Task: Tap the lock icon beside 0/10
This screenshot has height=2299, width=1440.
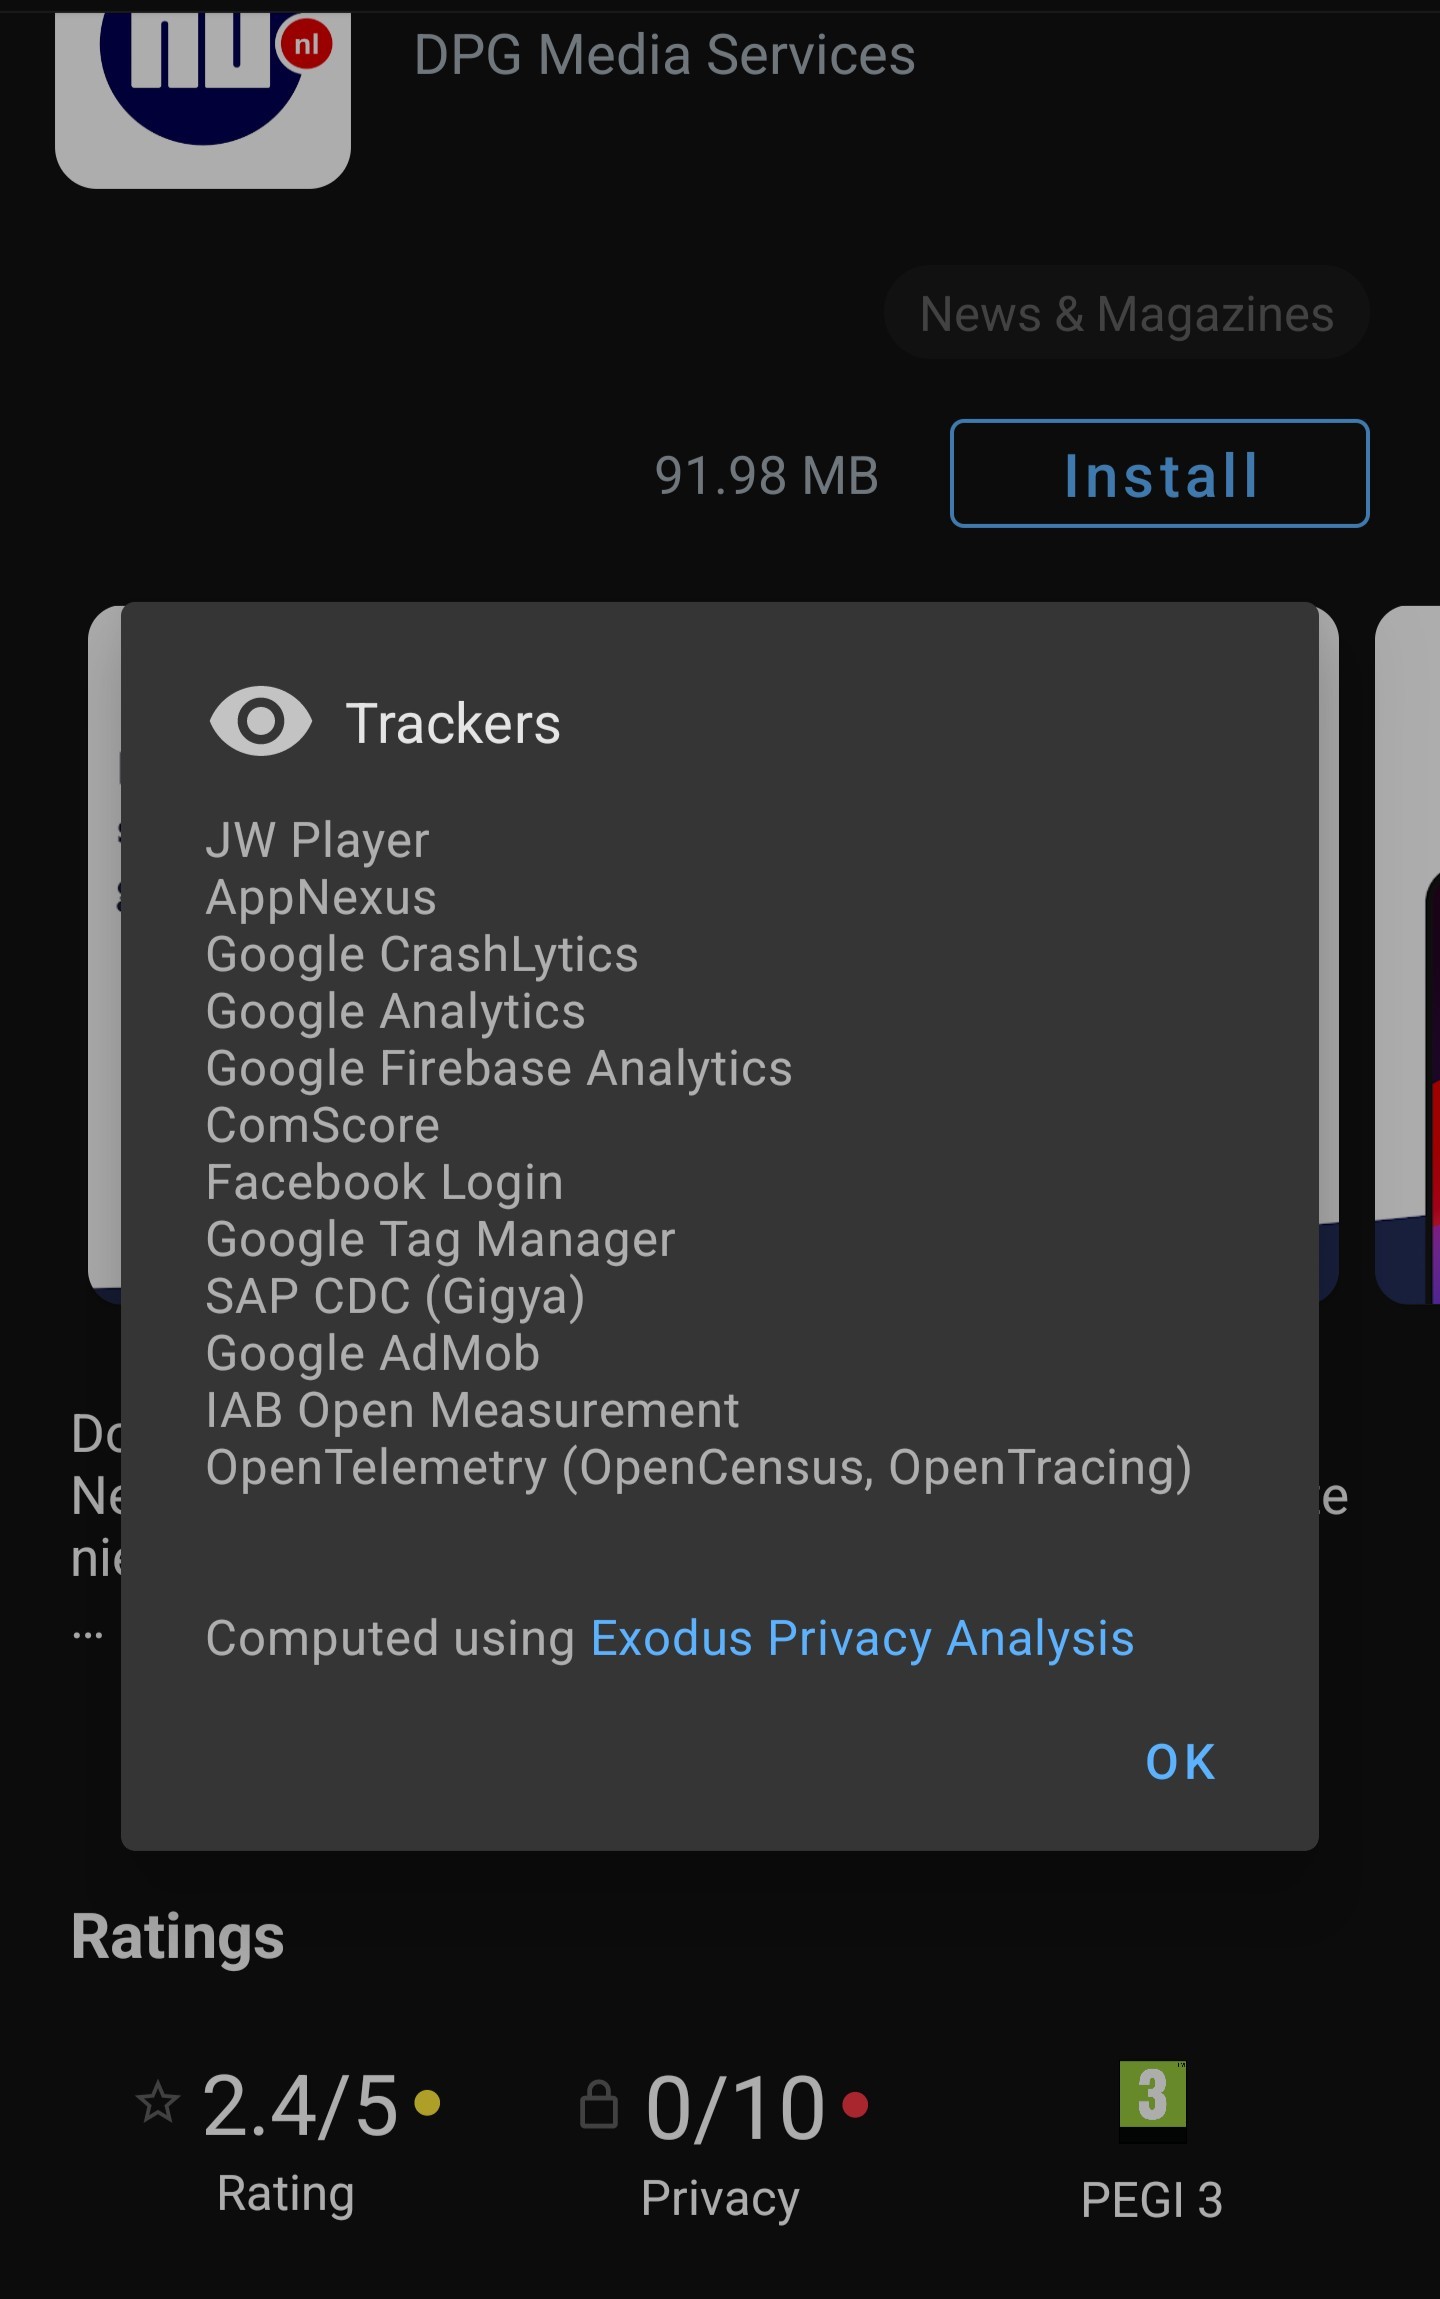Action: [x=599, y=2104]
